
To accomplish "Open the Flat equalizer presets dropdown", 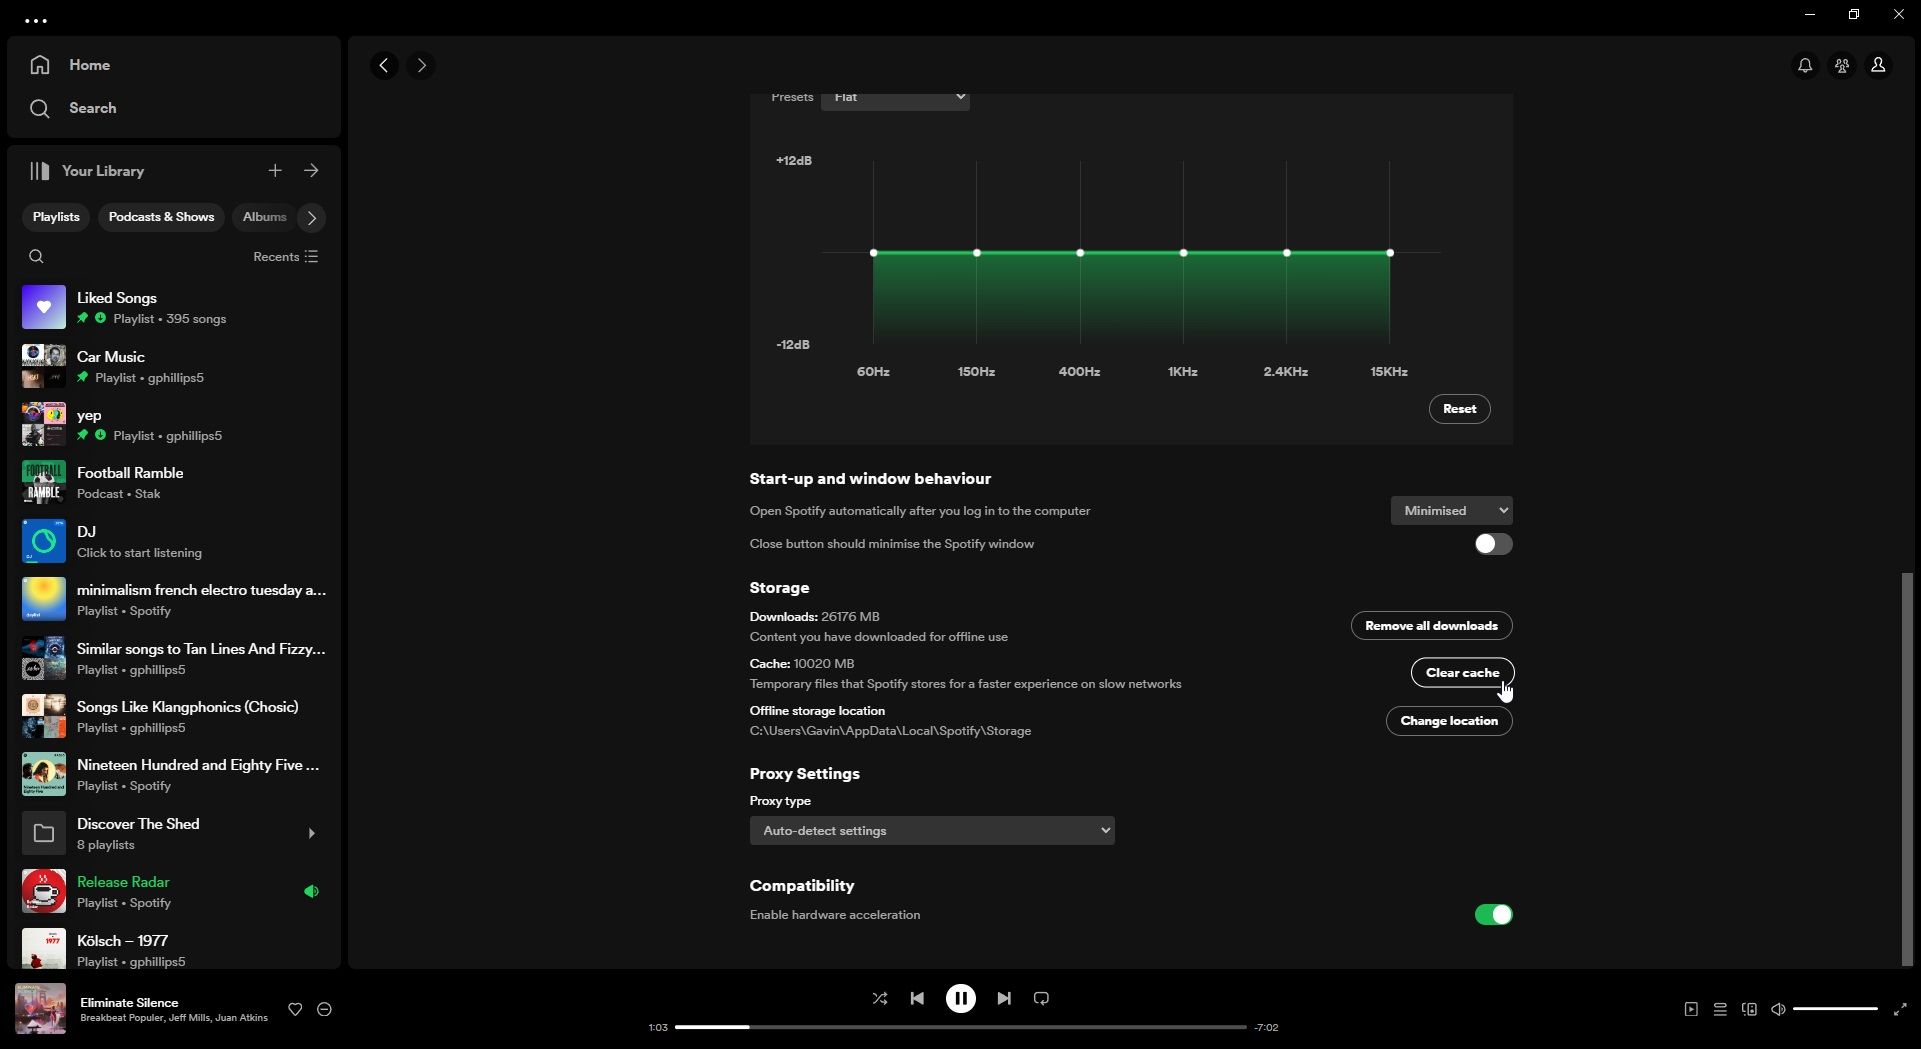I will 895,97.
